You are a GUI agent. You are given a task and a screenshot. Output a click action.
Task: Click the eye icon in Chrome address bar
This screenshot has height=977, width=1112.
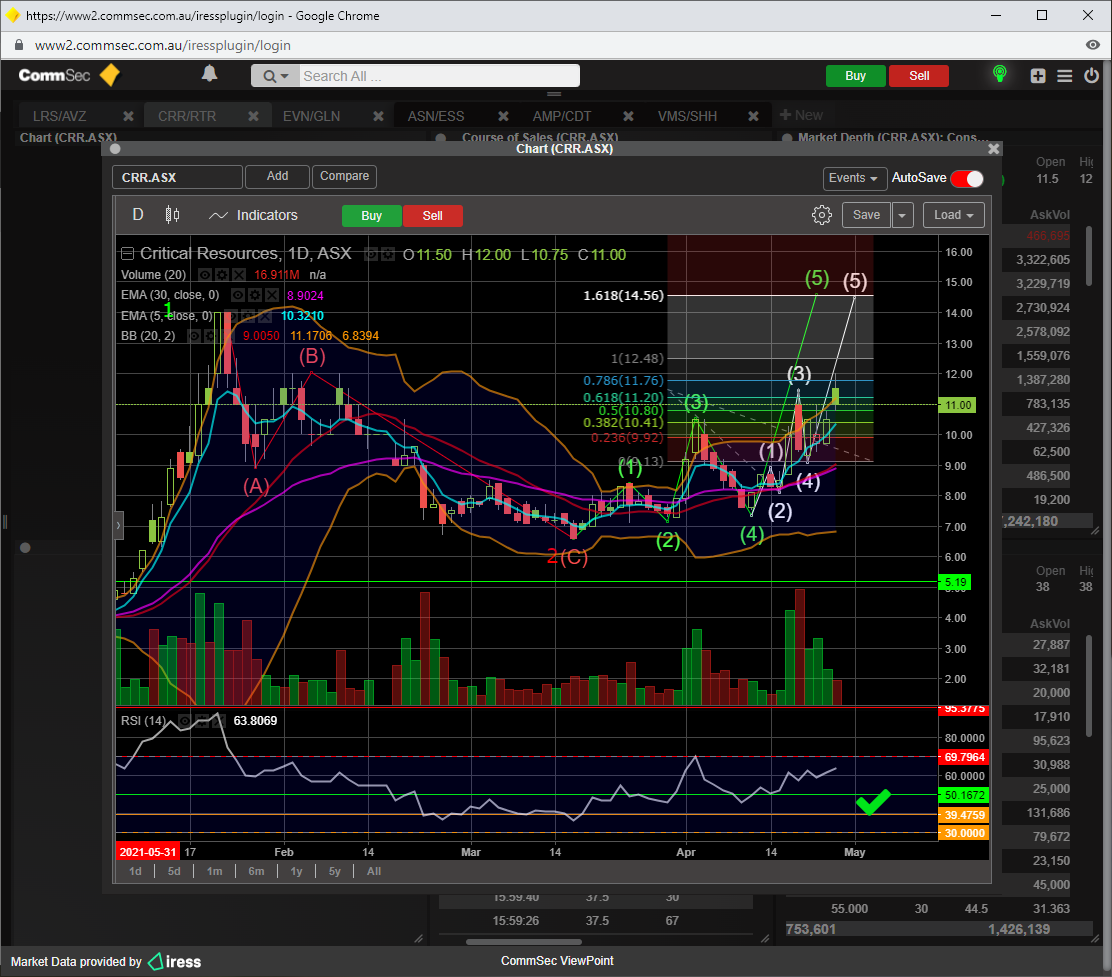1092,45
